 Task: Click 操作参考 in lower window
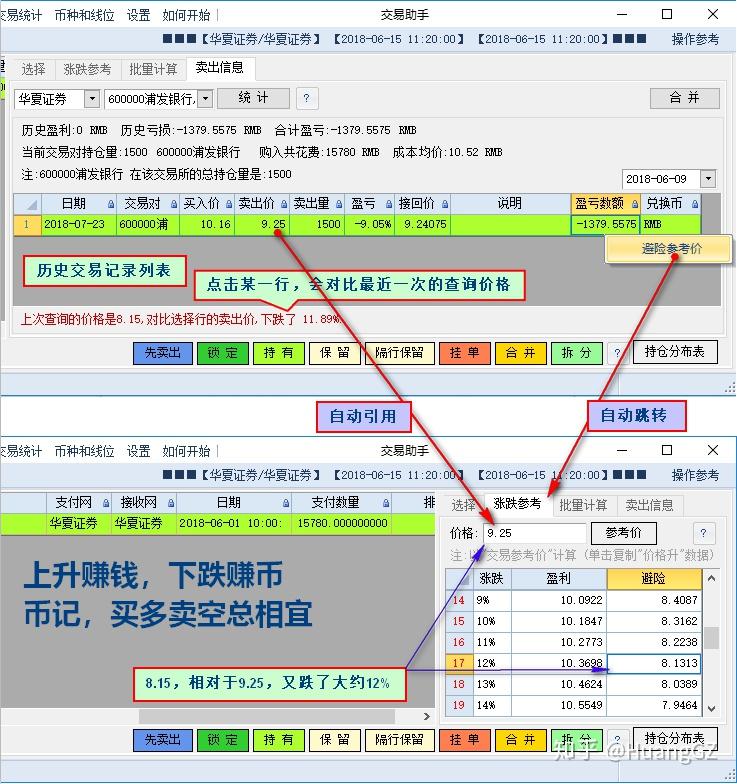click(x=695, y=475)
